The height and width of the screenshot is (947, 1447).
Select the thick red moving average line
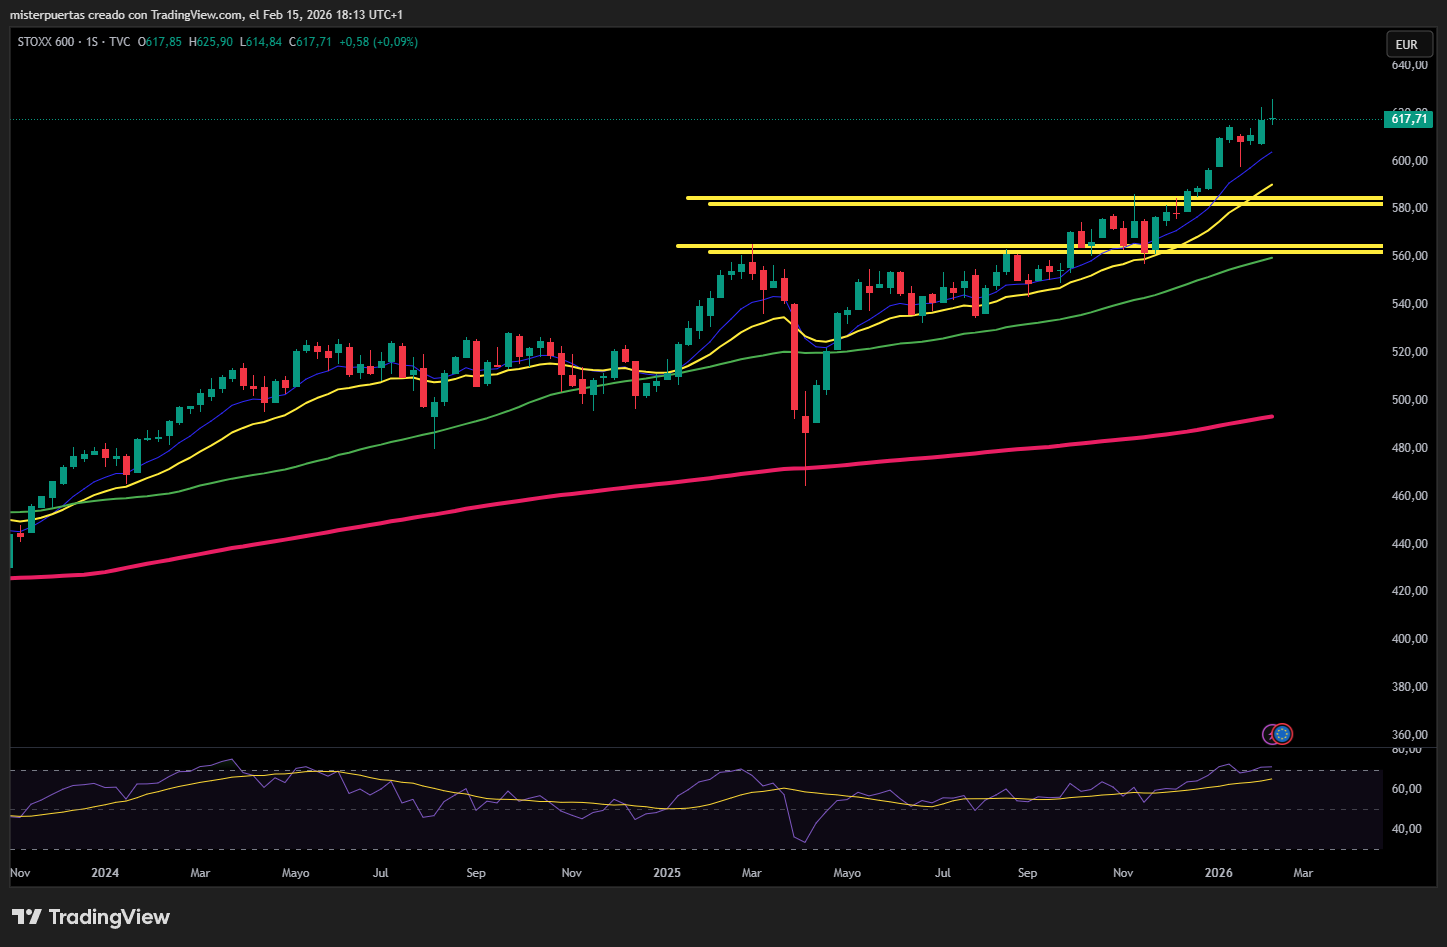tap(640, 487)
